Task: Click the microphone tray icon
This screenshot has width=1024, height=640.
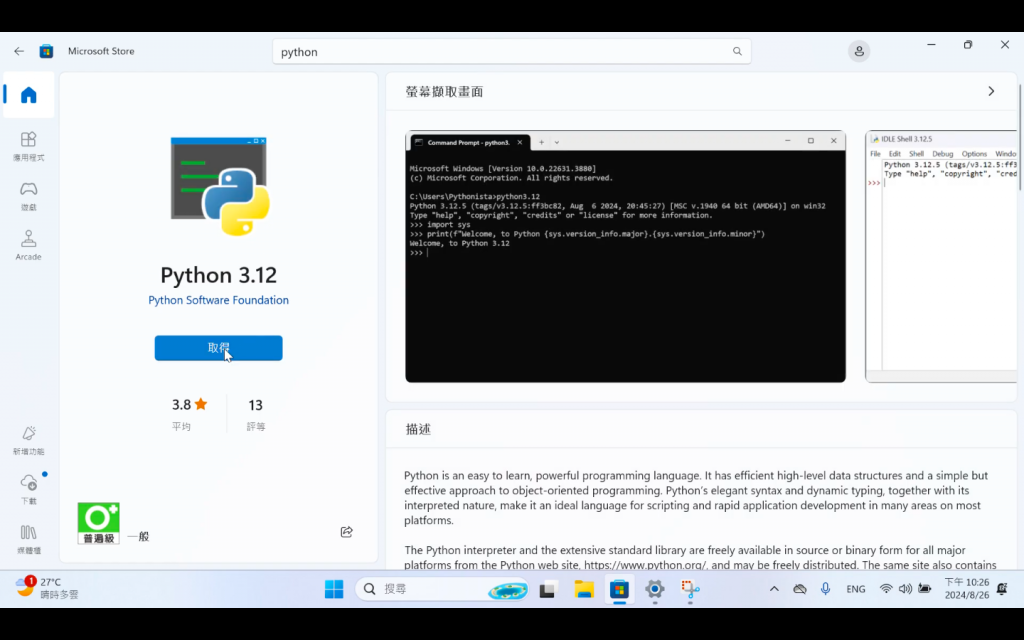Action: pyautogui.click(x=825, y=588)
